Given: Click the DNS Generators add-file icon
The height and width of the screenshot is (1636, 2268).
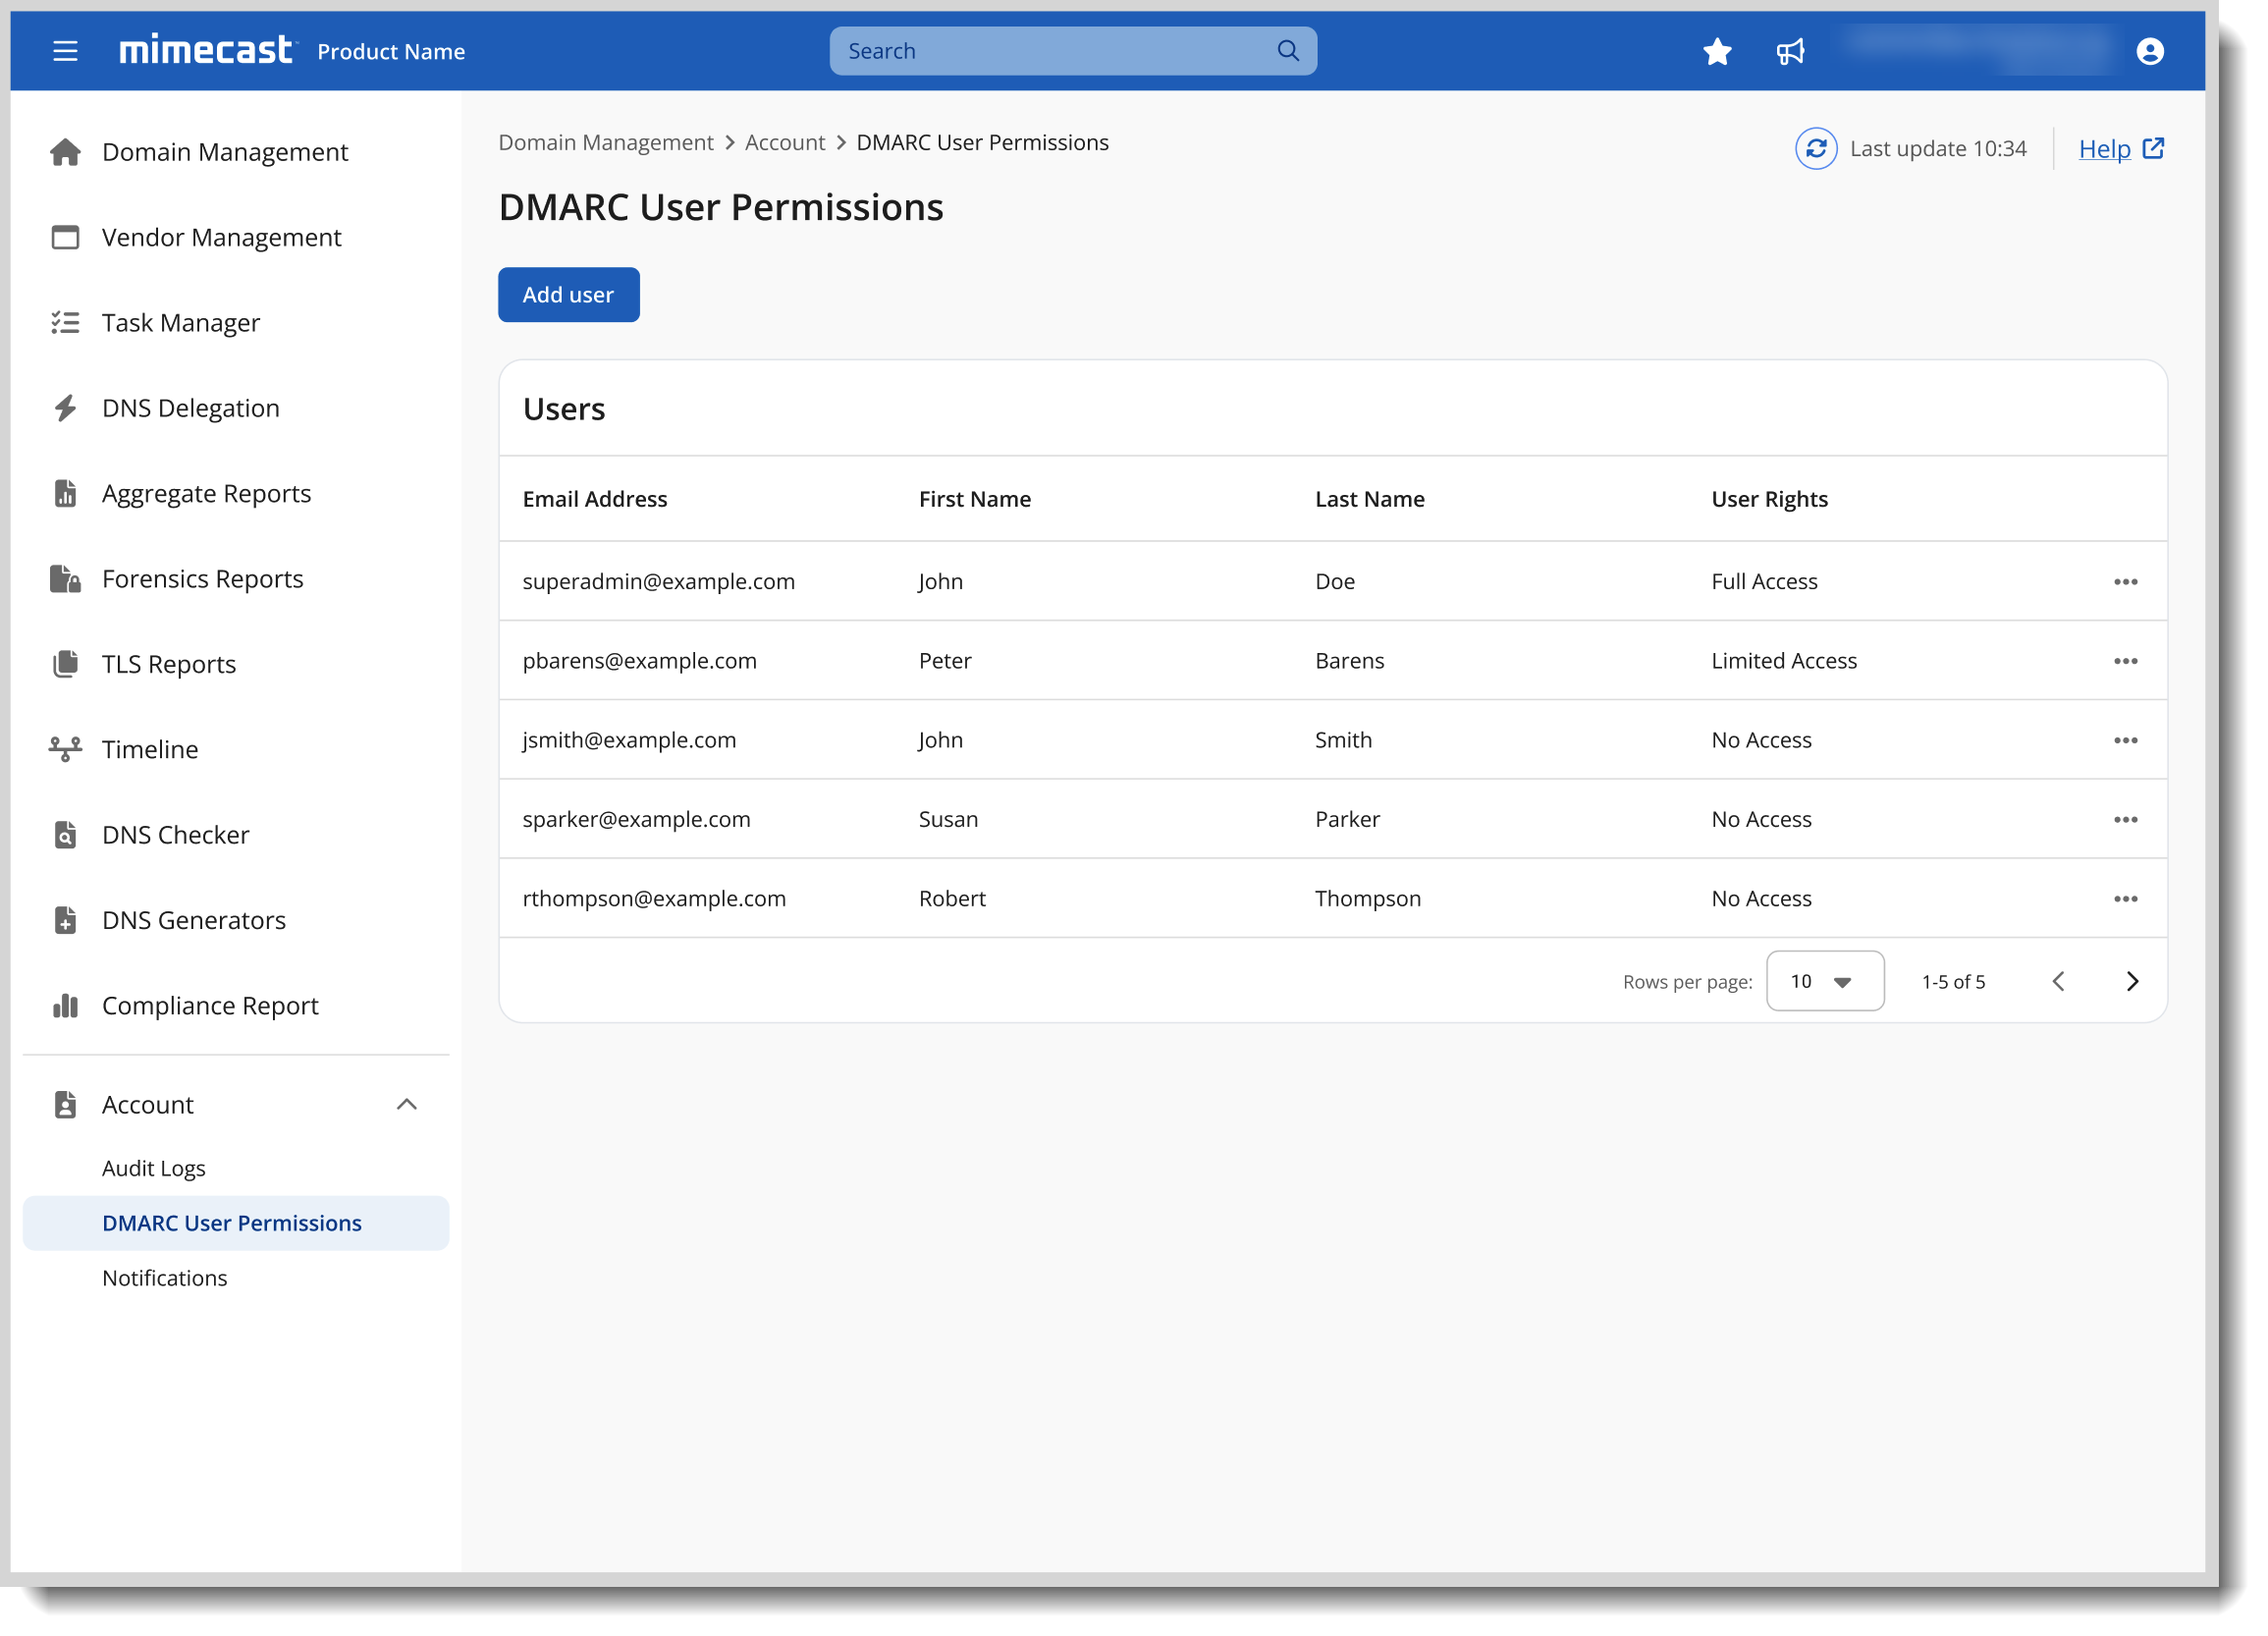Looking at the screenshot, I should point(65,920).
